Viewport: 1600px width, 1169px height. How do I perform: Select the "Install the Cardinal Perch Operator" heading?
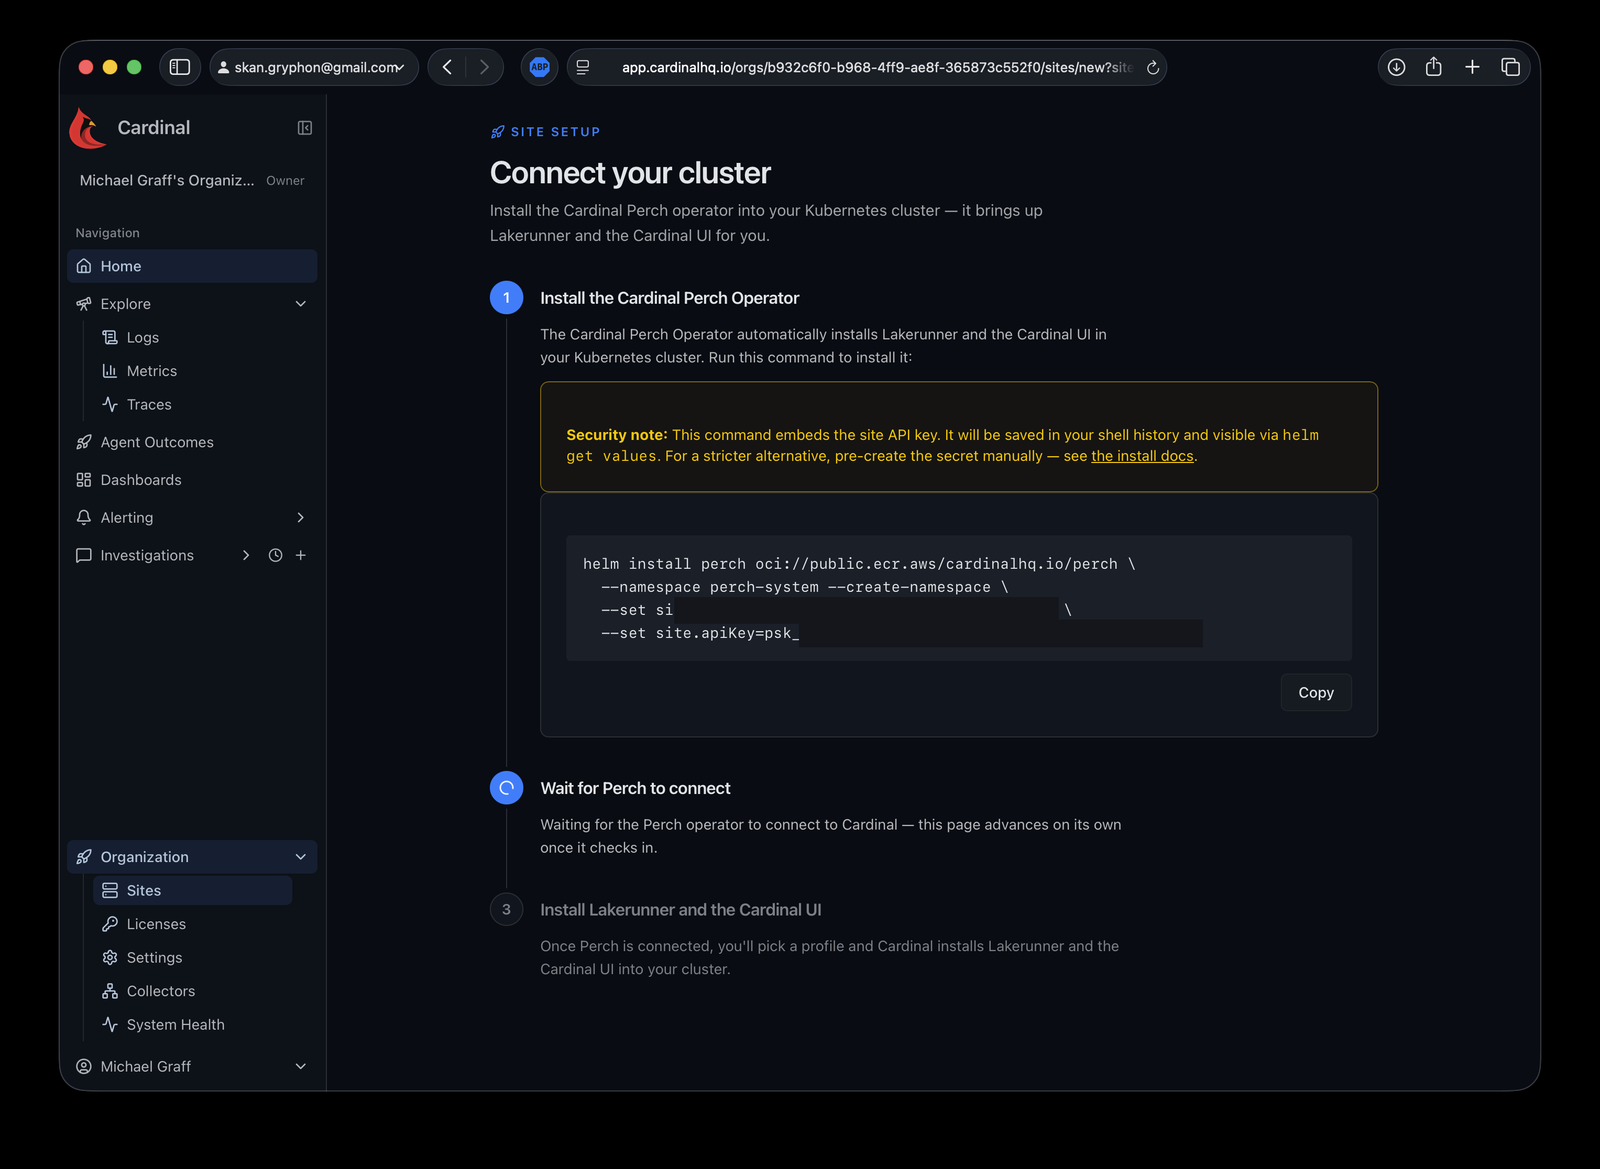click(670, 298)
